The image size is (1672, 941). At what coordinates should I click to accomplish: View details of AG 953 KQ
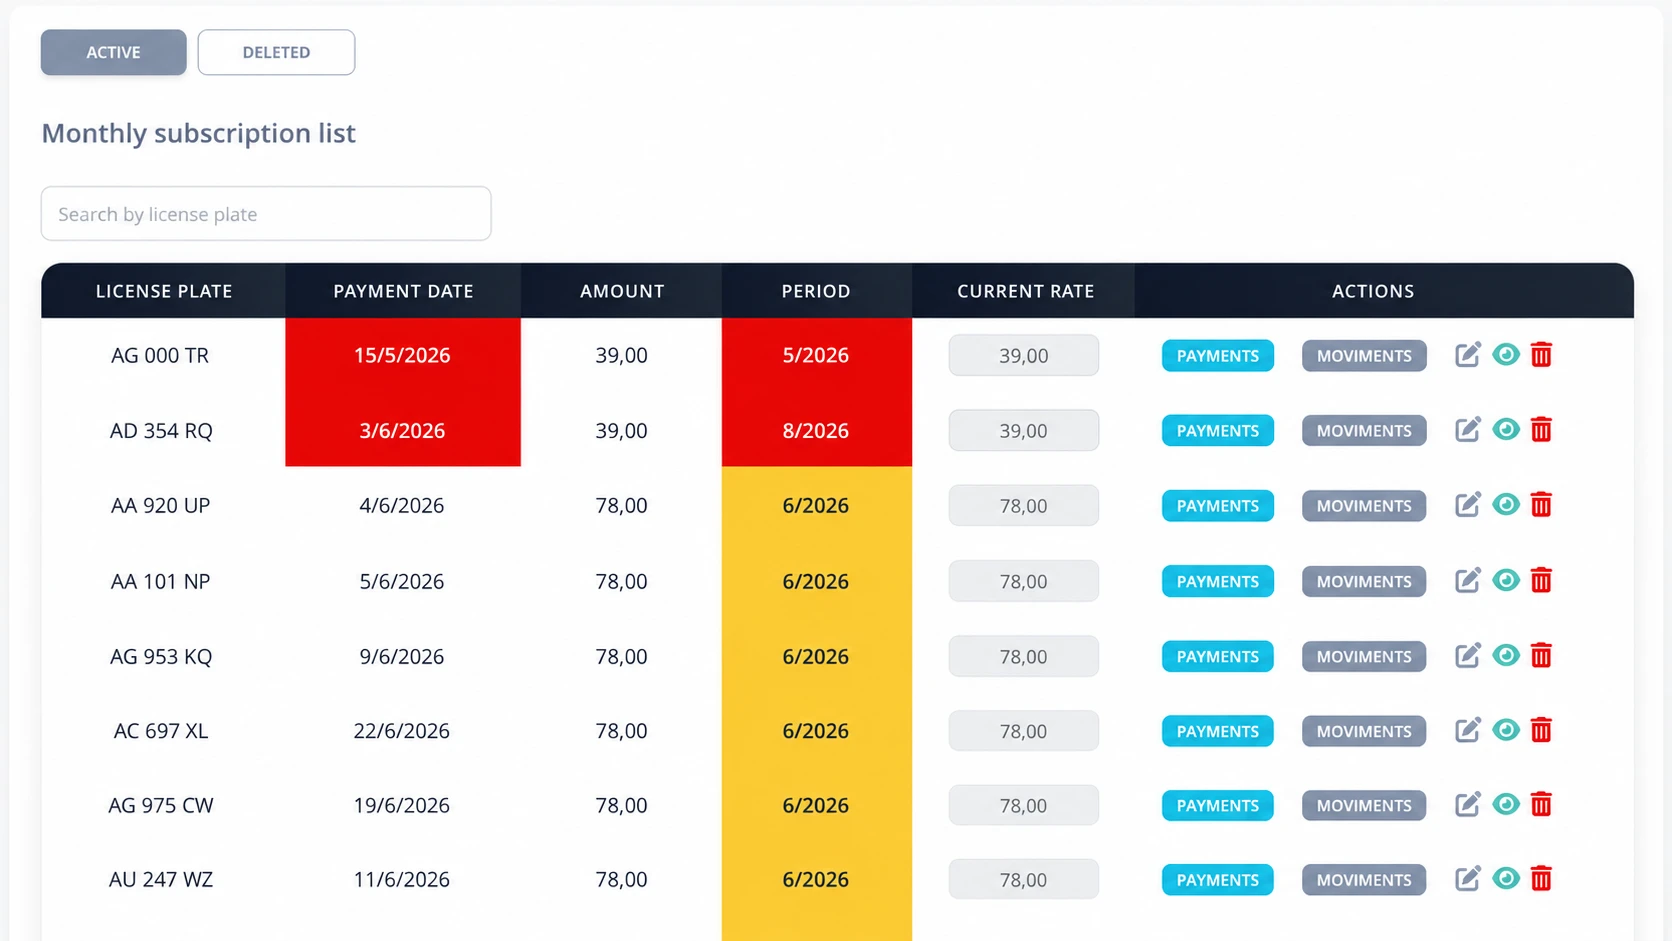[x=1506, y=655]
